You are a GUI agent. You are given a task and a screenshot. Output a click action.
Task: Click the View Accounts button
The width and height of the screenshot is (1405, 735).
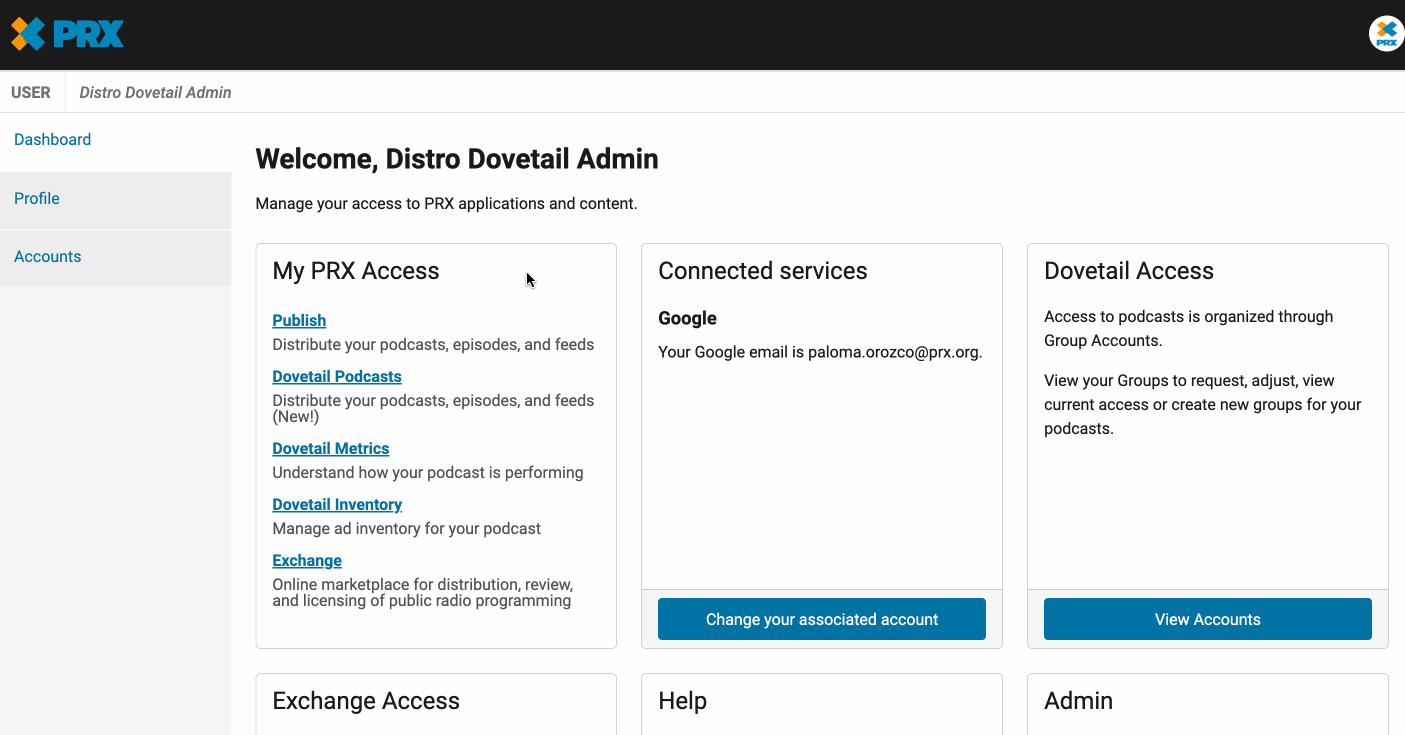tap(1207, 619)
